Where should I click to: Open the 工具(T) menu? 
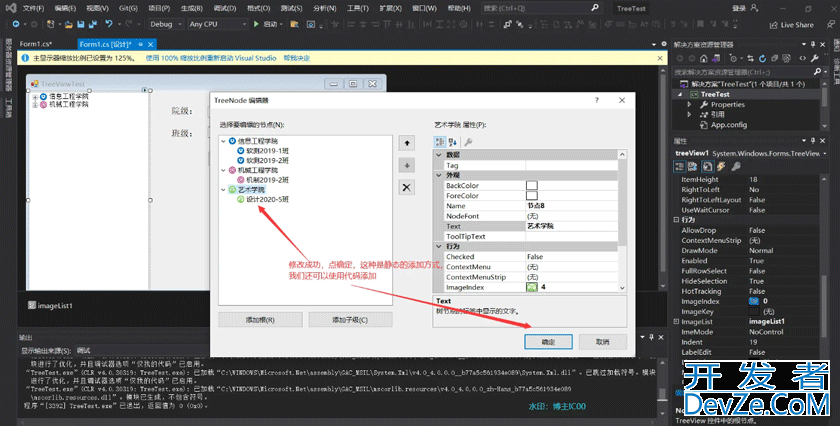[x=358, y=8]
